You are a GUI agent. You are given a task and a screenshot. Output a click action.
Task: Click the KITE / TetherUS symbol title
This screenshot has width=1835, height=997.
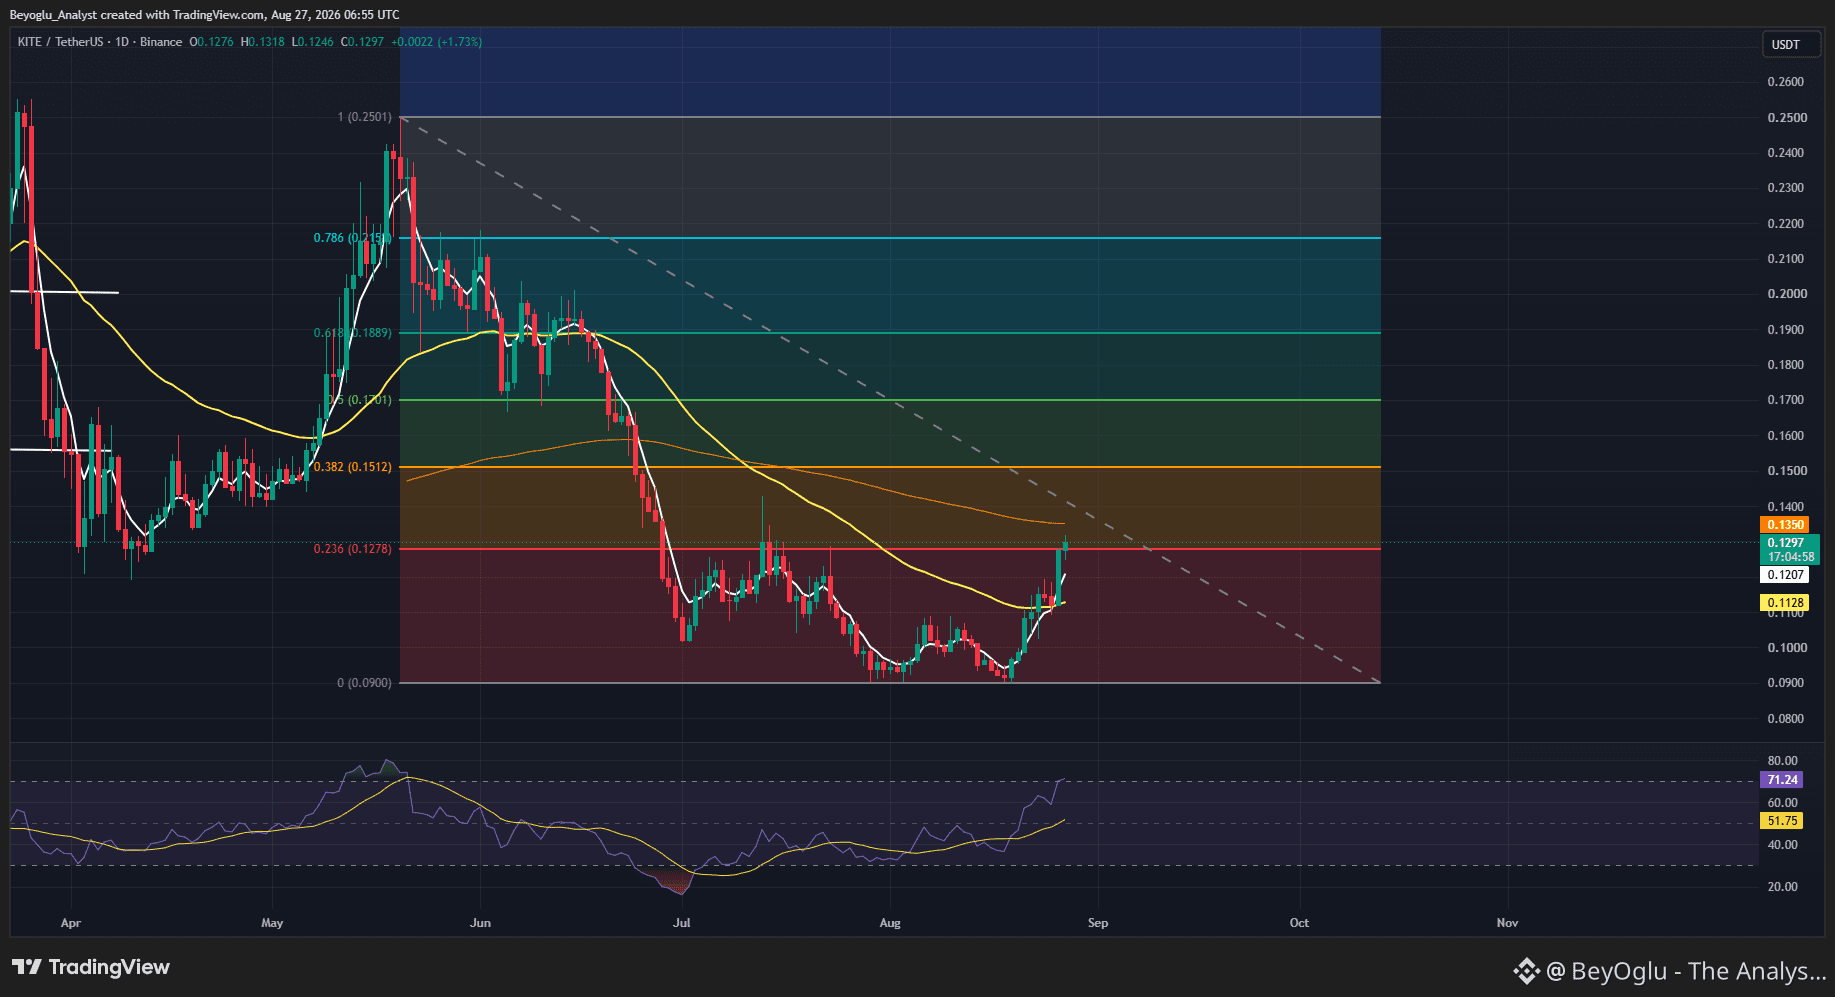[x=60, y=42]
